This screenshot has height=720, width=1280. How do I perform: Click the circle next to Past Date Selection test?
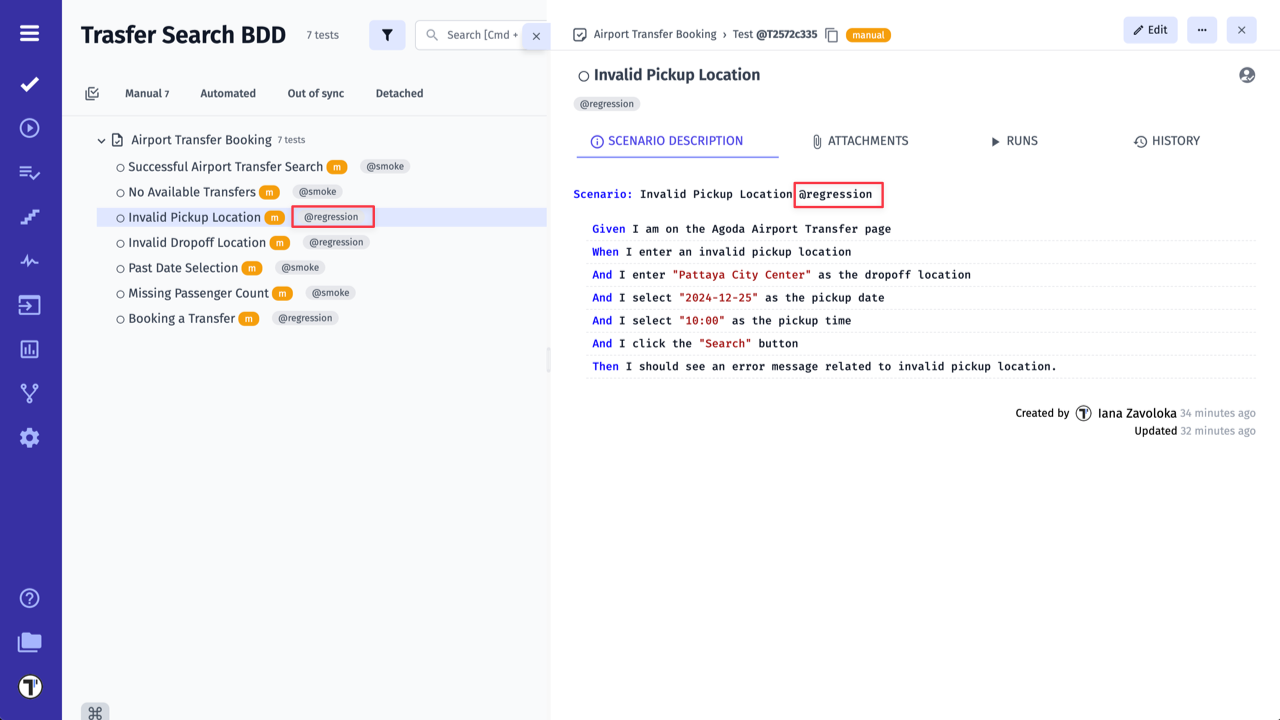pos(120,267)
